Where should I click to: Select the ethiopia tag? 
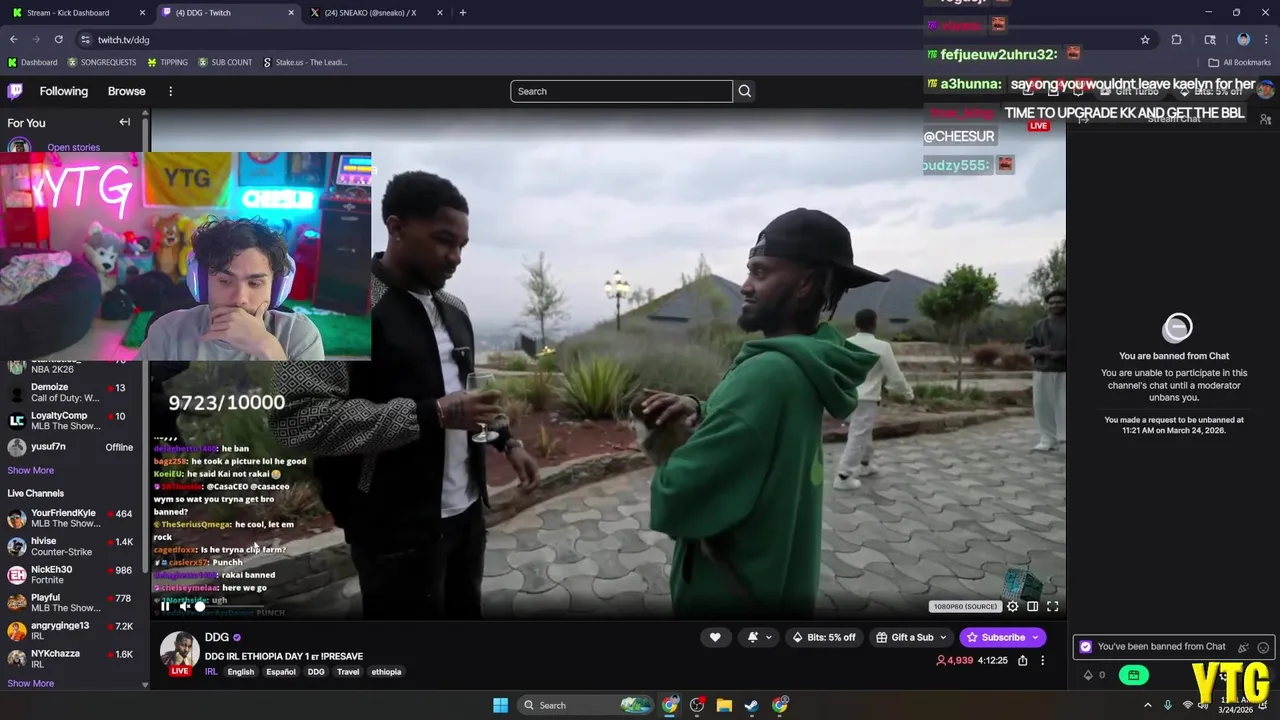(386, 672)
